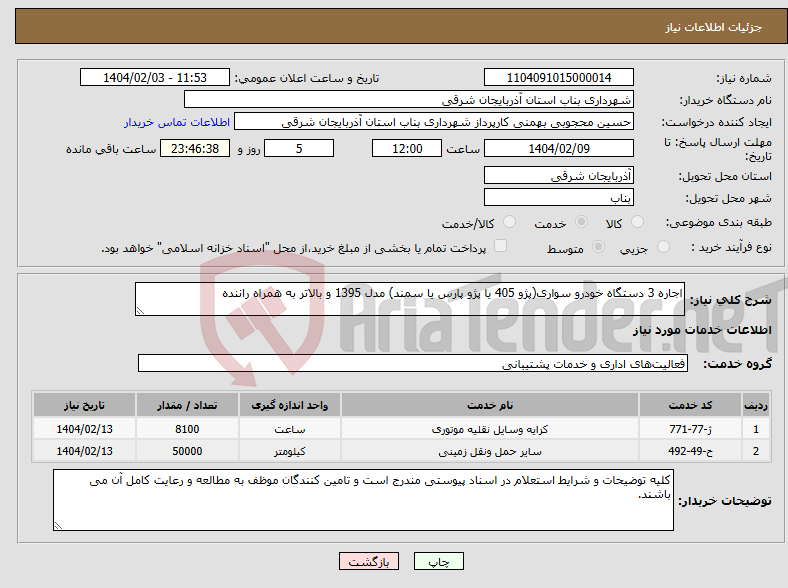Click the description textarea resize handle

(140, 311)
